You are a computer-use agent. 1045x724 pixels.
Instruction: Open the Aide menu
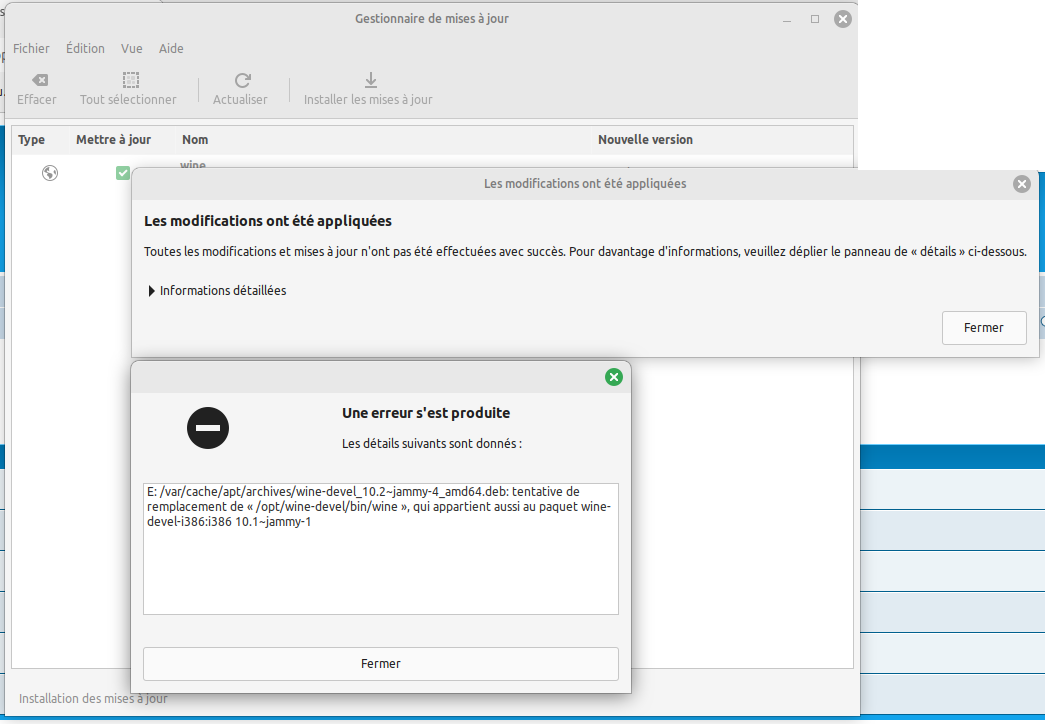pyautogui.click(x=171, y=48)
